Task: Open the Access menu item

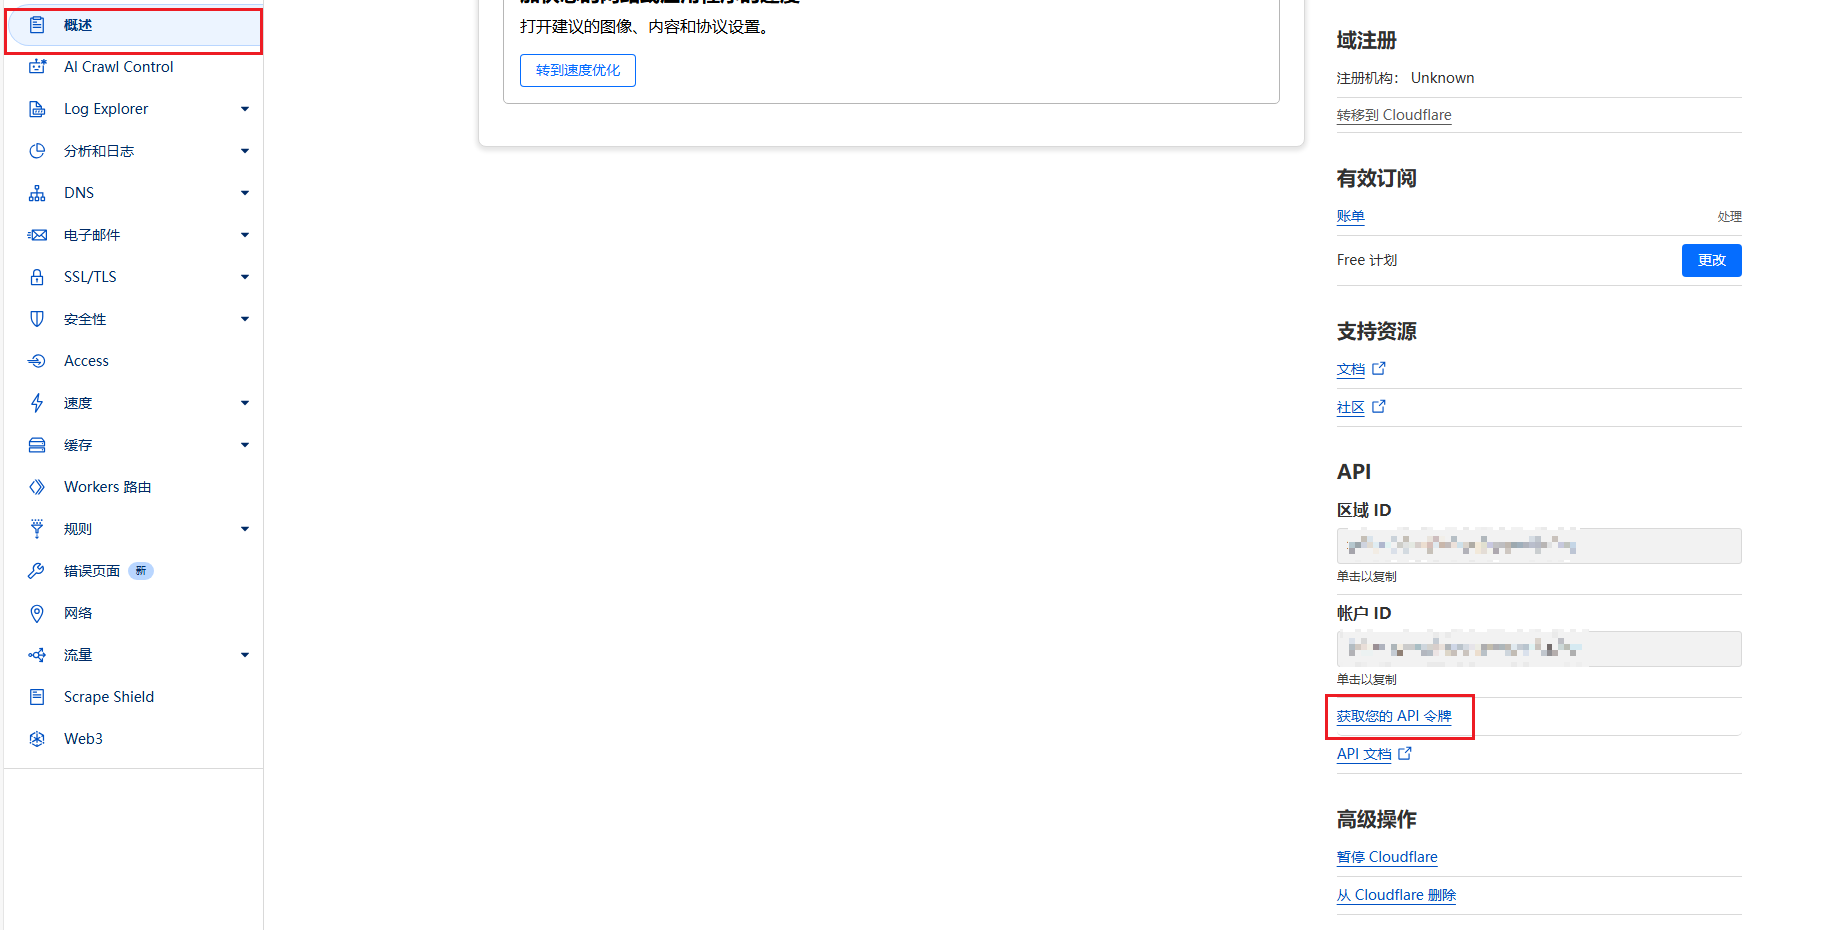Action: pos(86,361)
